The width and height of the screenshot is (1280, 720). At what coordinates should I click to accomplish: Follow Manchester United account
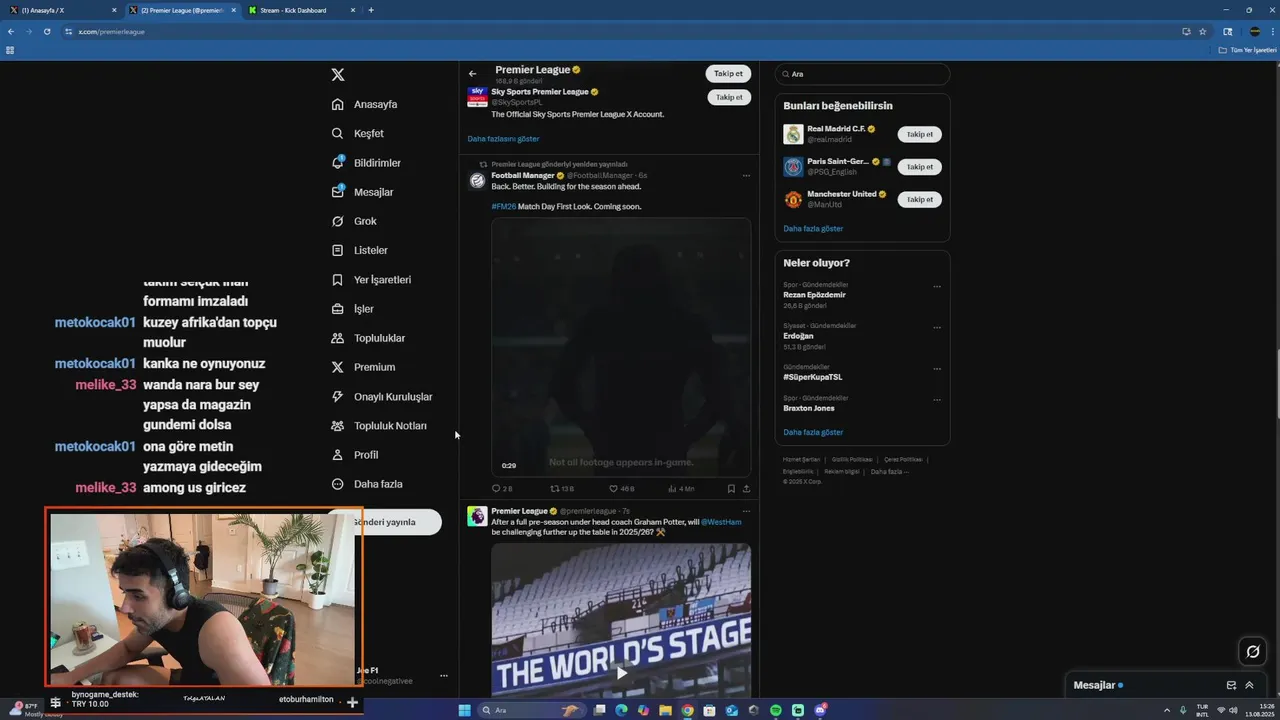[919, 199]
